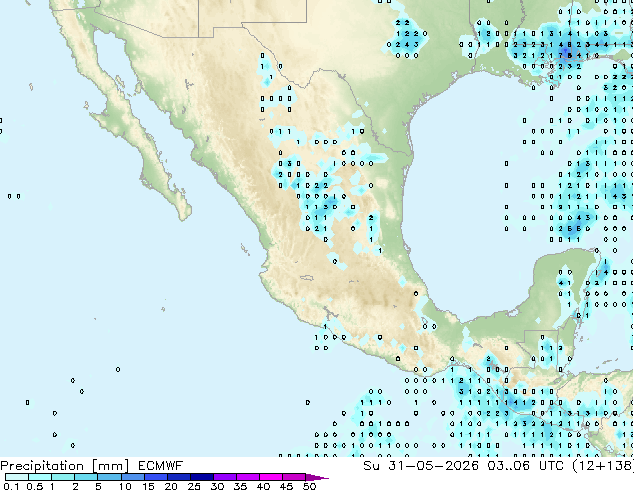This screenshot has height=490, width=634.
Task: Click the 25–30 mm navy legend box
Action: pyautogui.click(x=201, y=477)
